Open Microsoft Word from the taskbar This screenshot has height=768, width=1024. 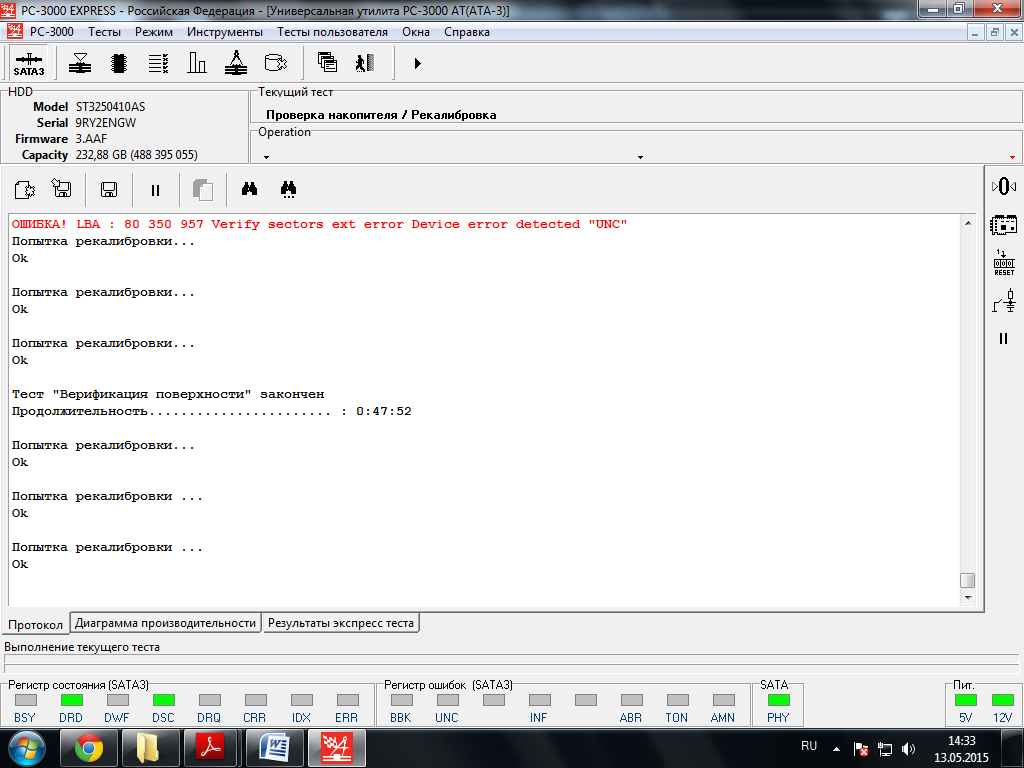coord(274,748)
